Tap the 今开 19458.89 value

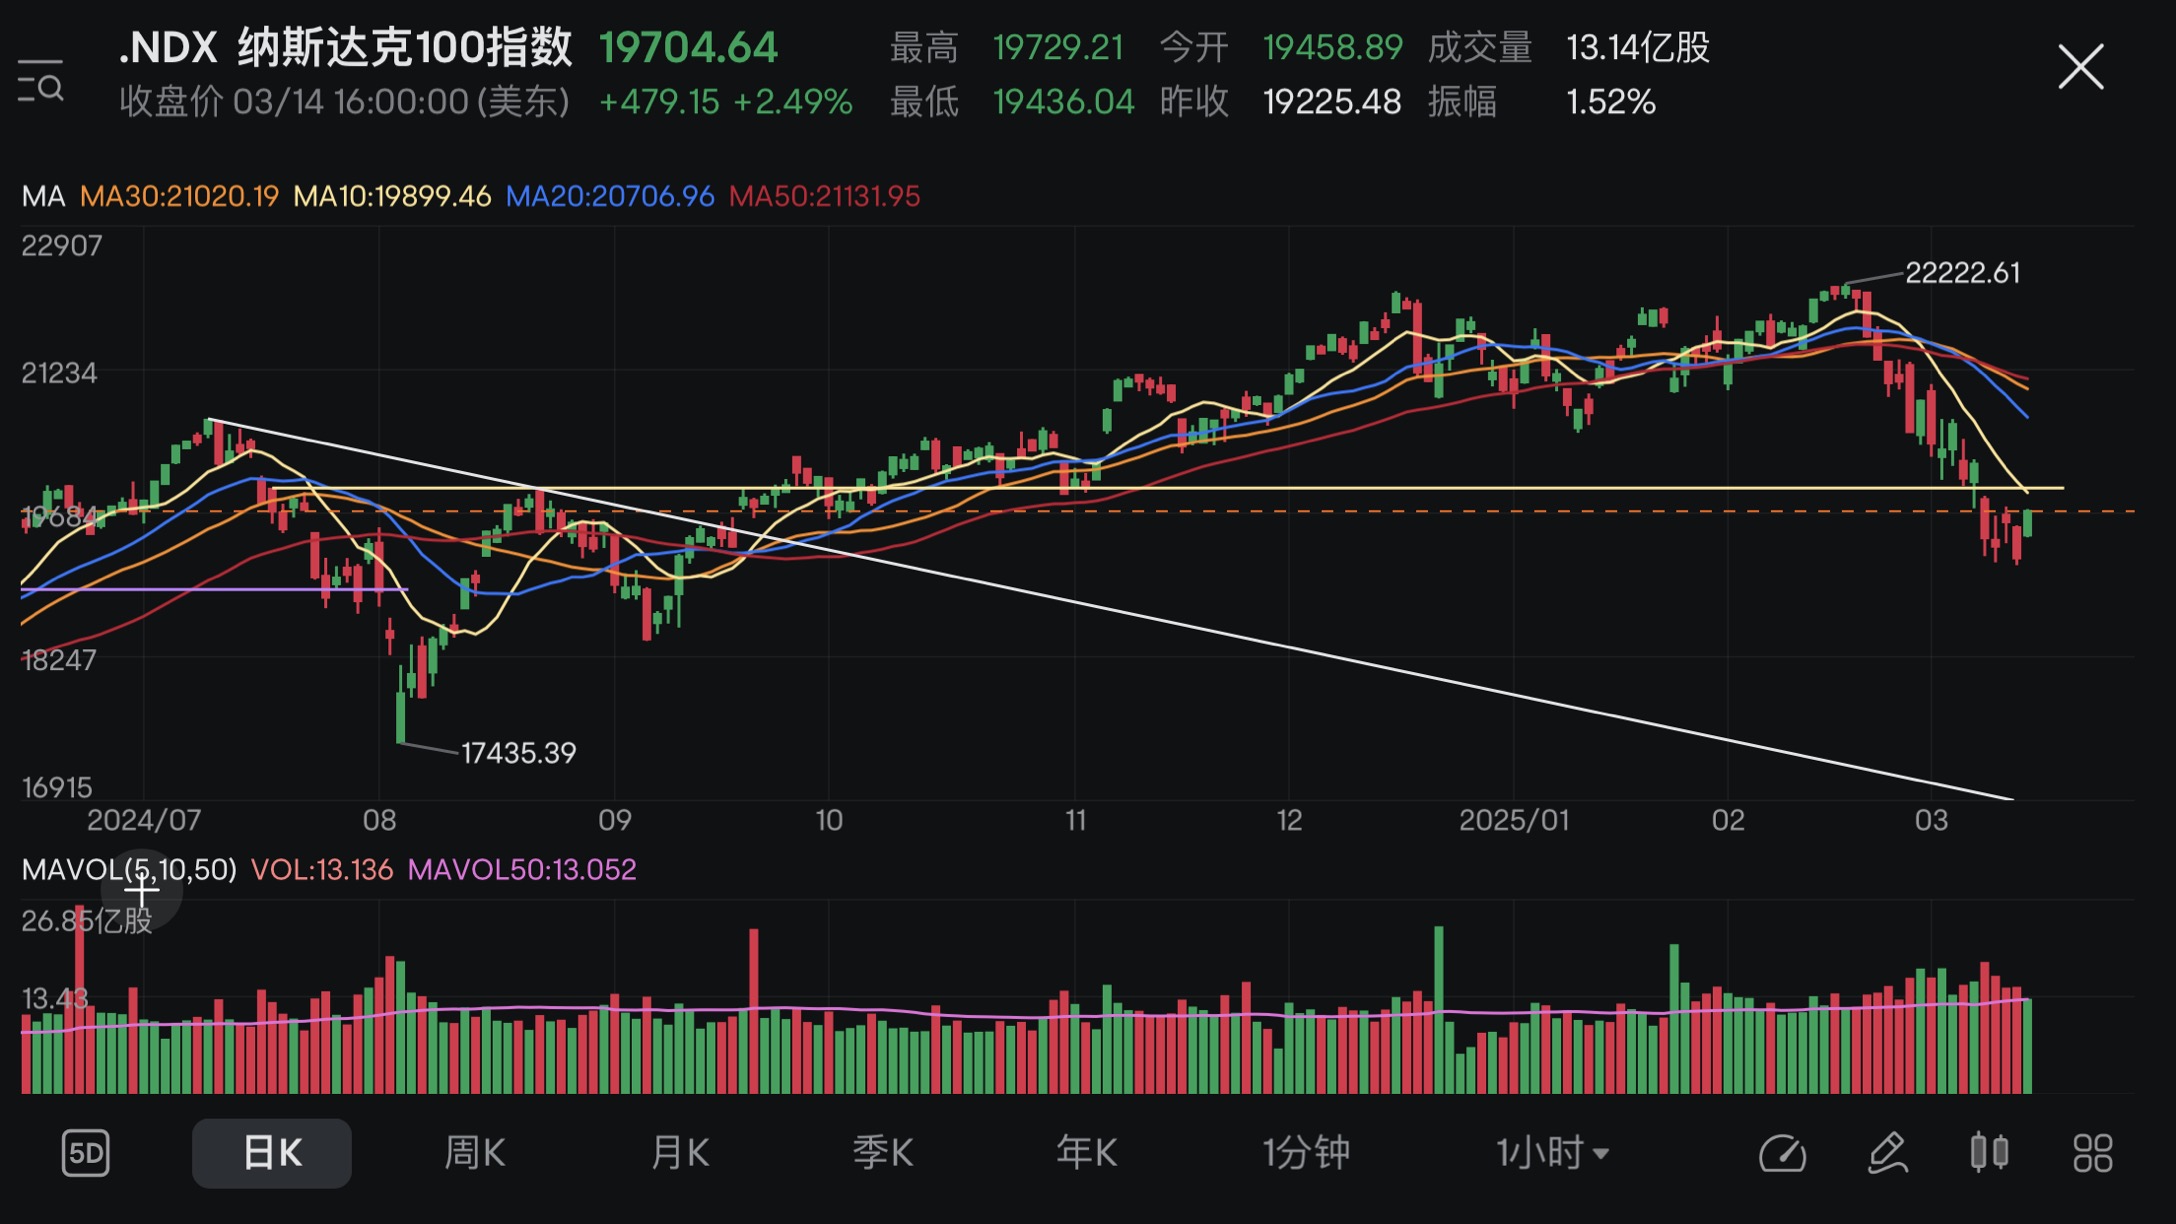tap(1332, 47)
